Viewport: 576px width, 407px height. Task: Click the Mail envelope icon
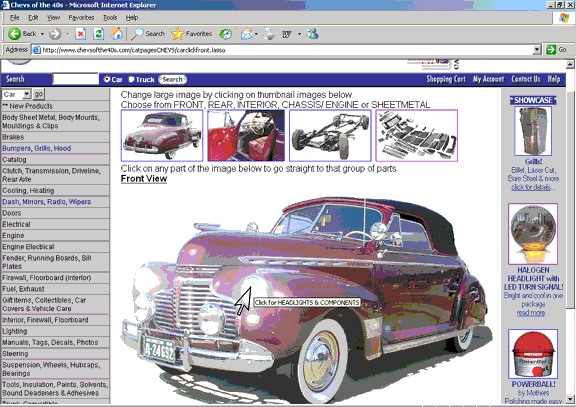246,34
